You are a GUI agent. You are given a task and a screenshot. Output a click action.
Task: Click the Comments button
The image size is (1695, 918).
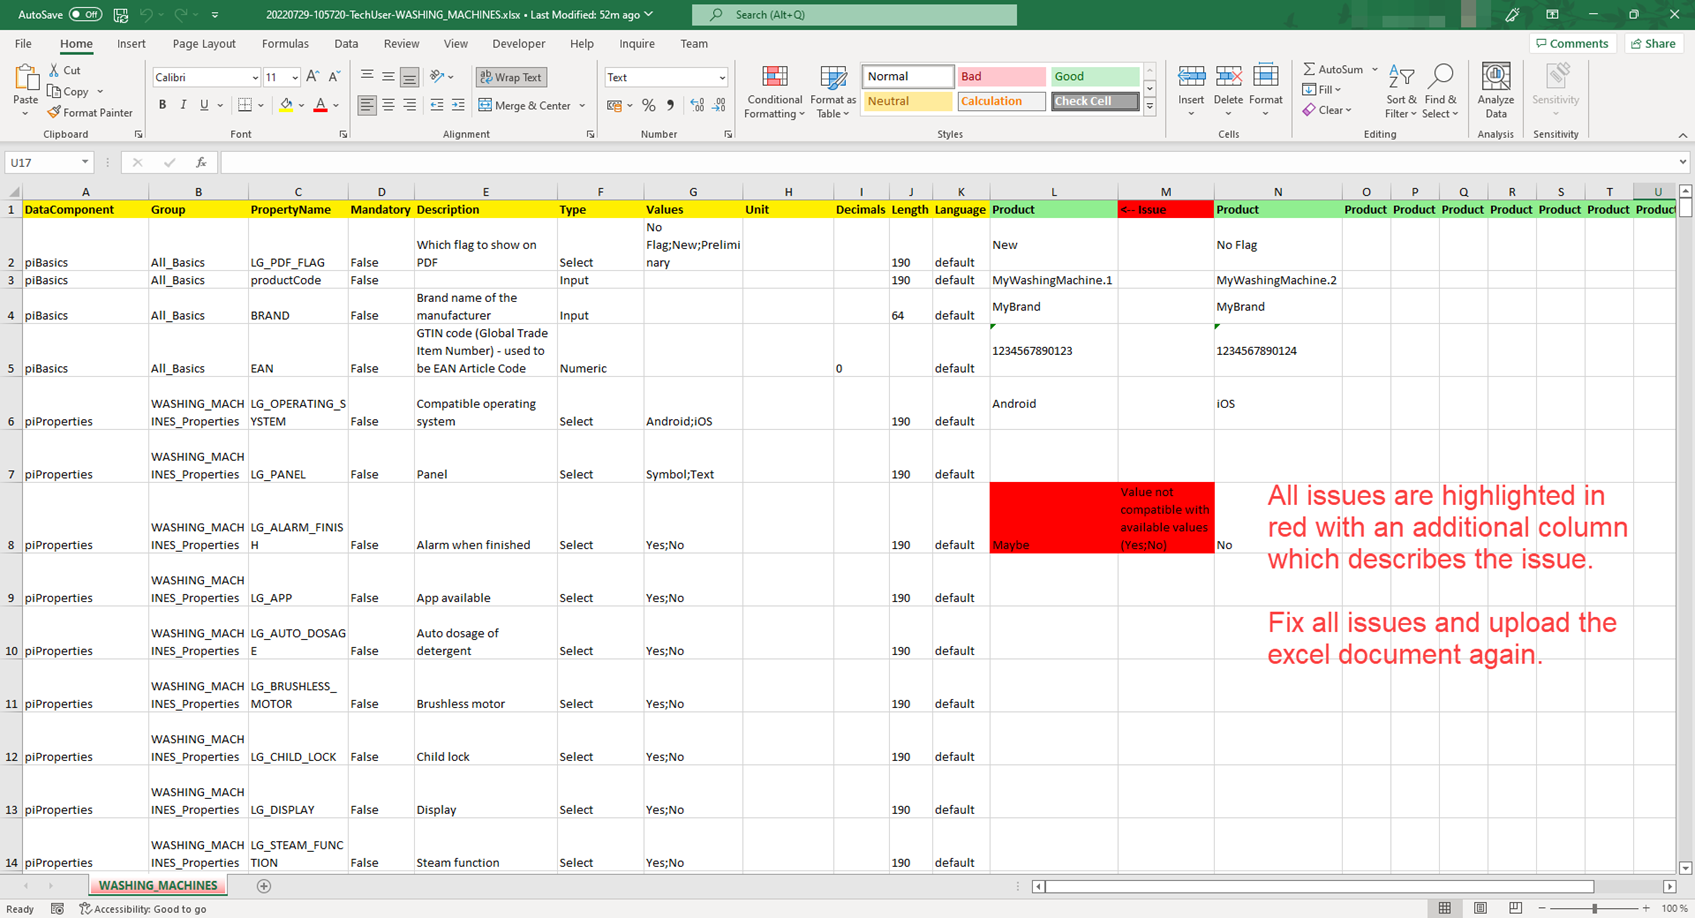point(1572,44)
